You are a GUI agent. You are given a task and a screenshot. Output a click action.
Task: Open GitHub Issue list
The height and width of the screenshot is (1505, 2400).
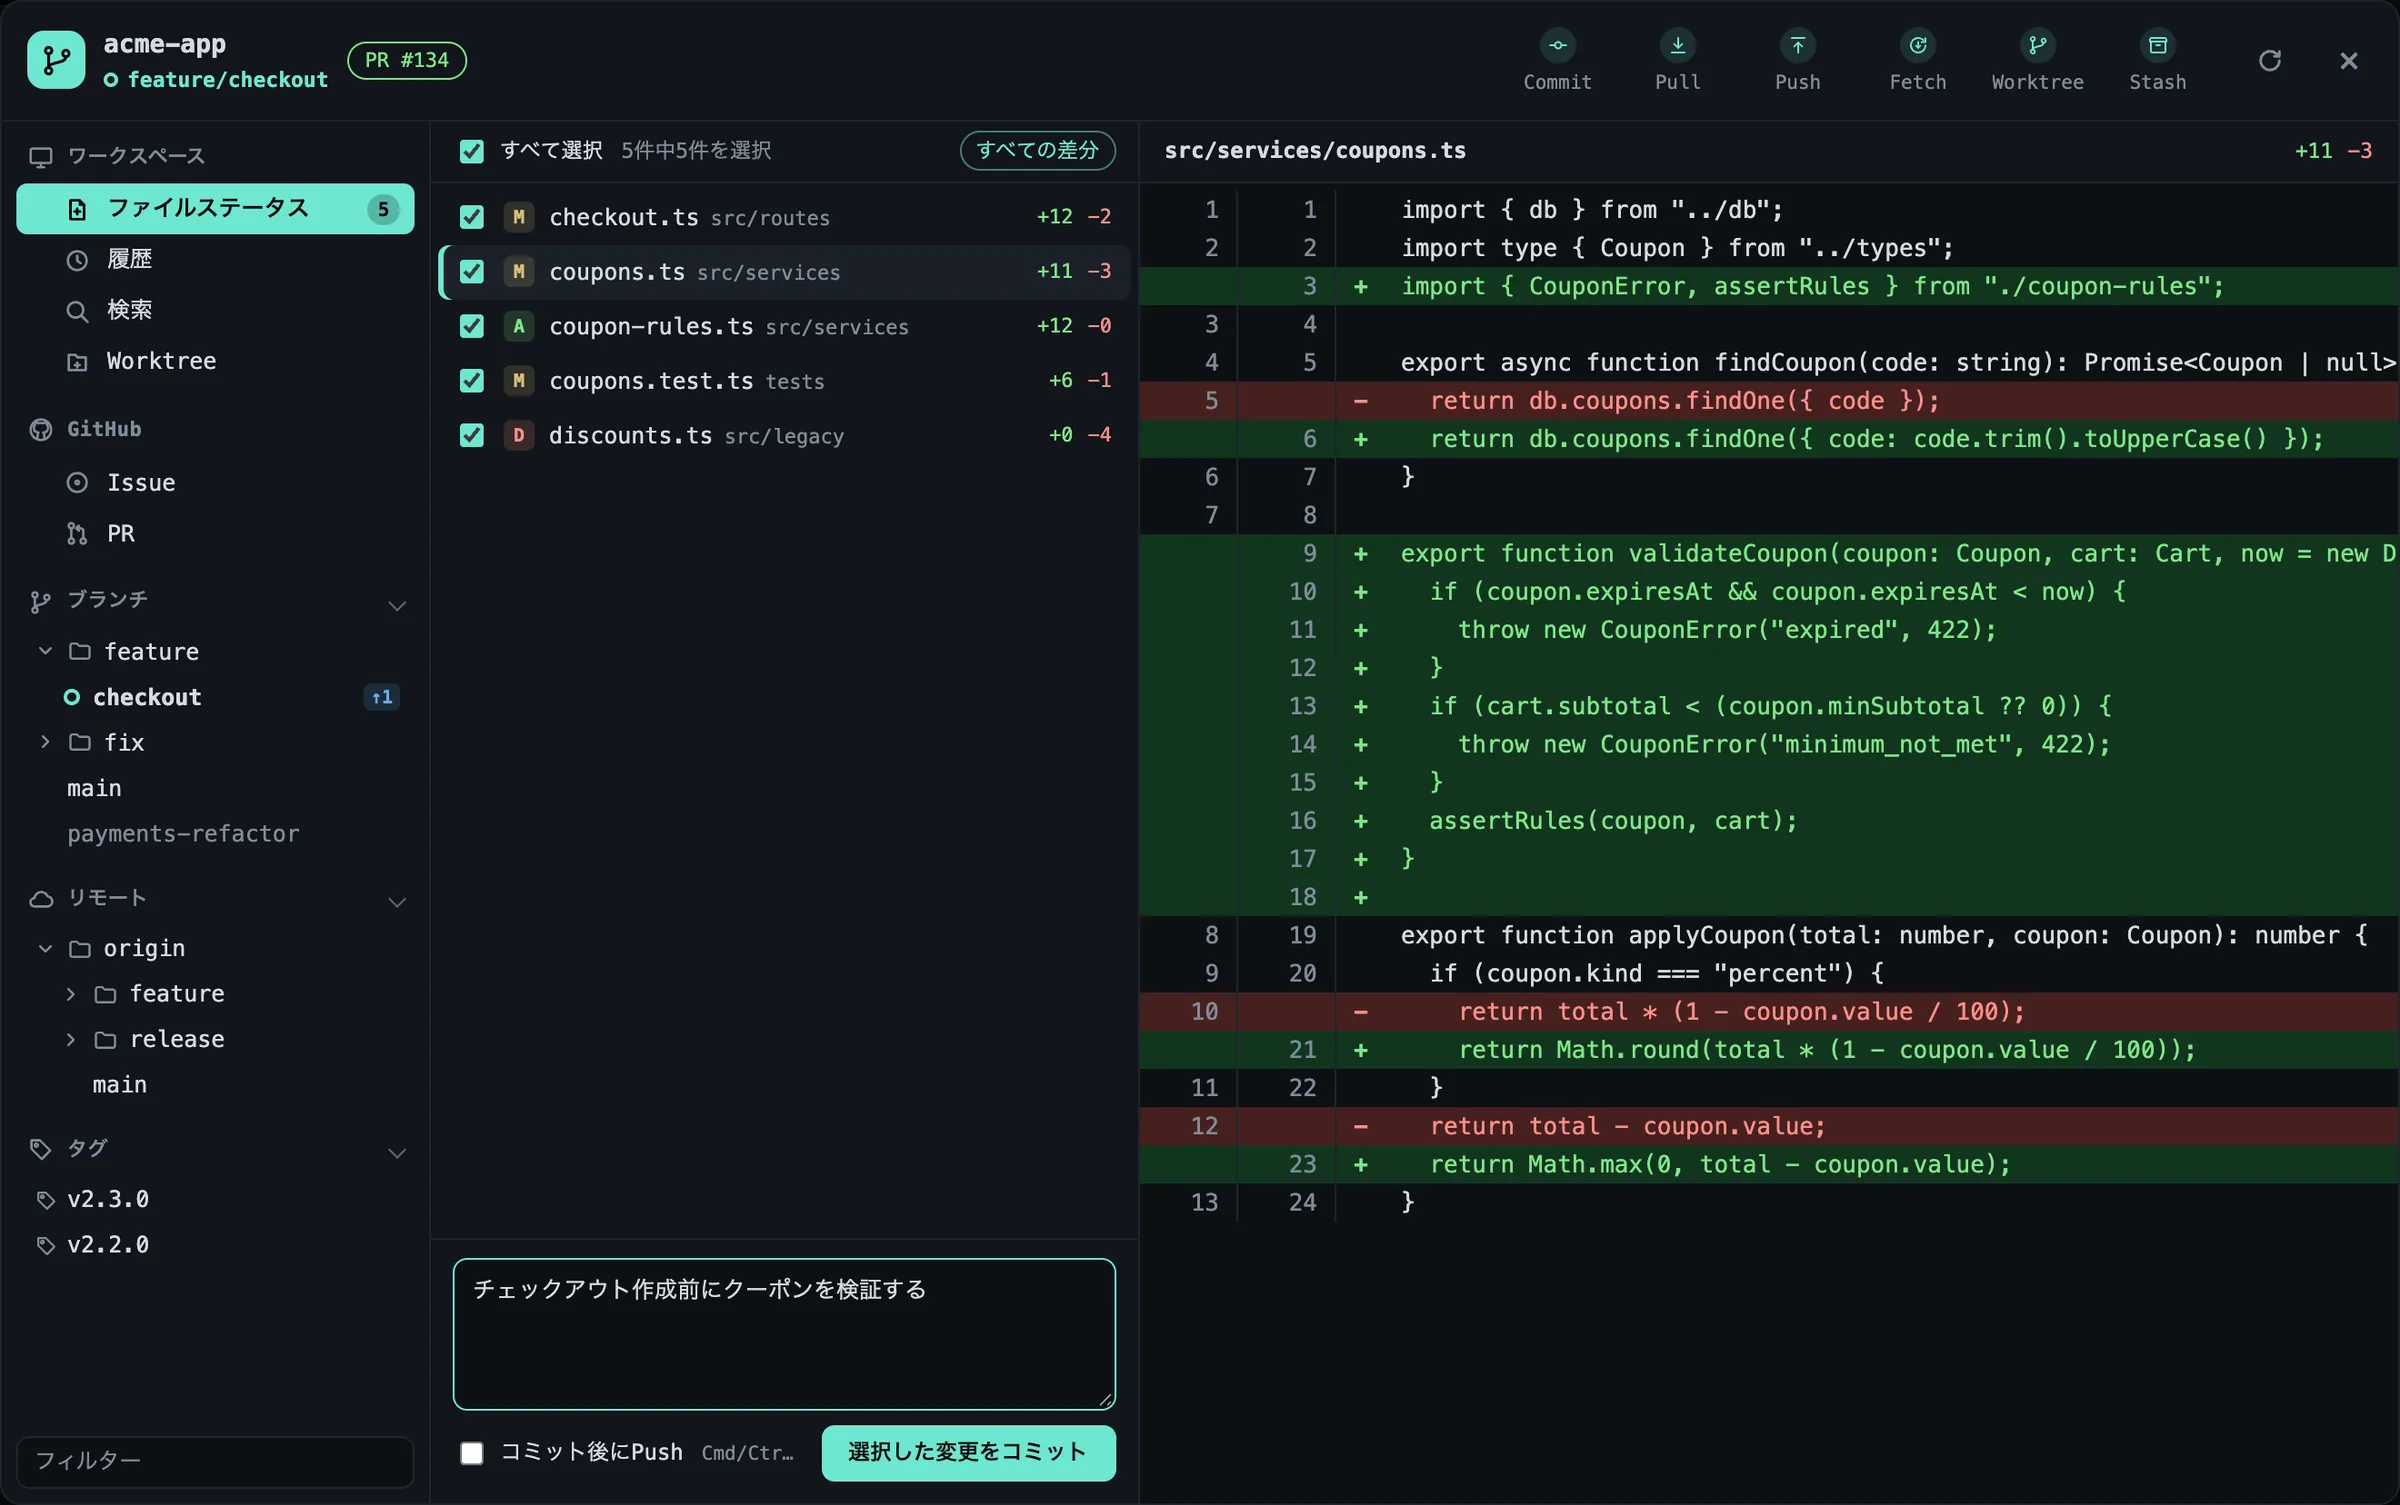pos(215,482)
